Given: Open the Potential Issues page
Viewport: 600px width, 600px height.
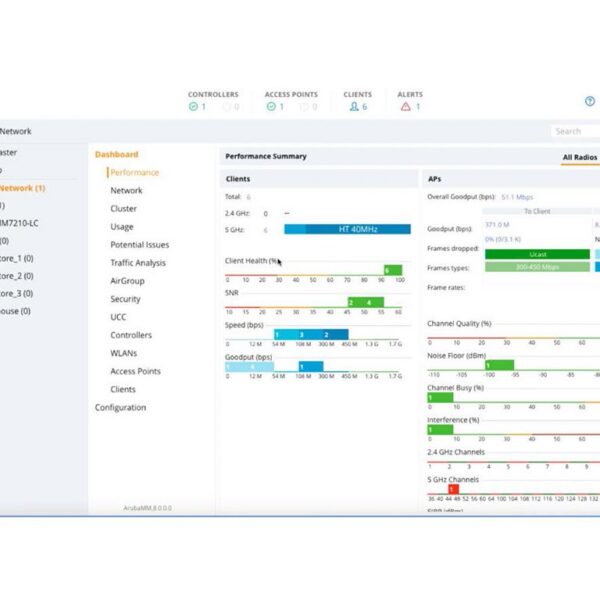Looking at the screenshot, I should point(139,245).
